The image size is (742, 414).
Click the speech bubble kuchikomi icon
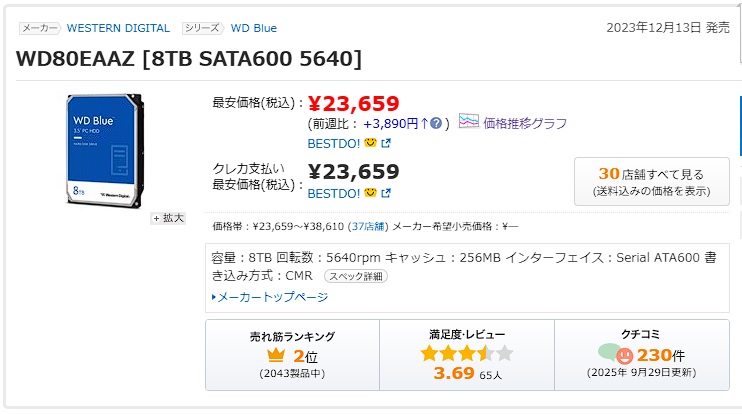615,354
